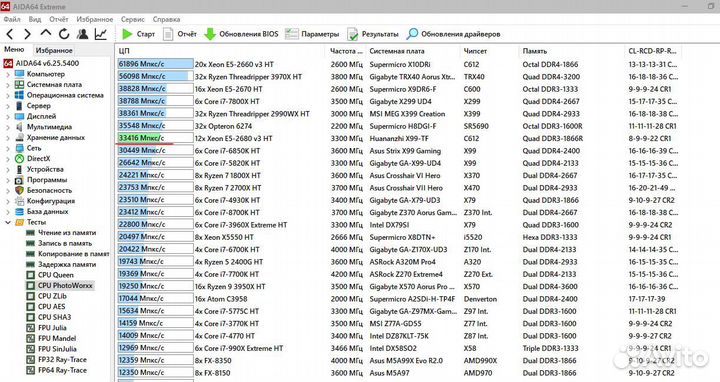The height and width of the screenshot is (382, 720).
Task: Select the 12x Xeon E5-2680 v3 HT row
Action: tap(399, 138)
